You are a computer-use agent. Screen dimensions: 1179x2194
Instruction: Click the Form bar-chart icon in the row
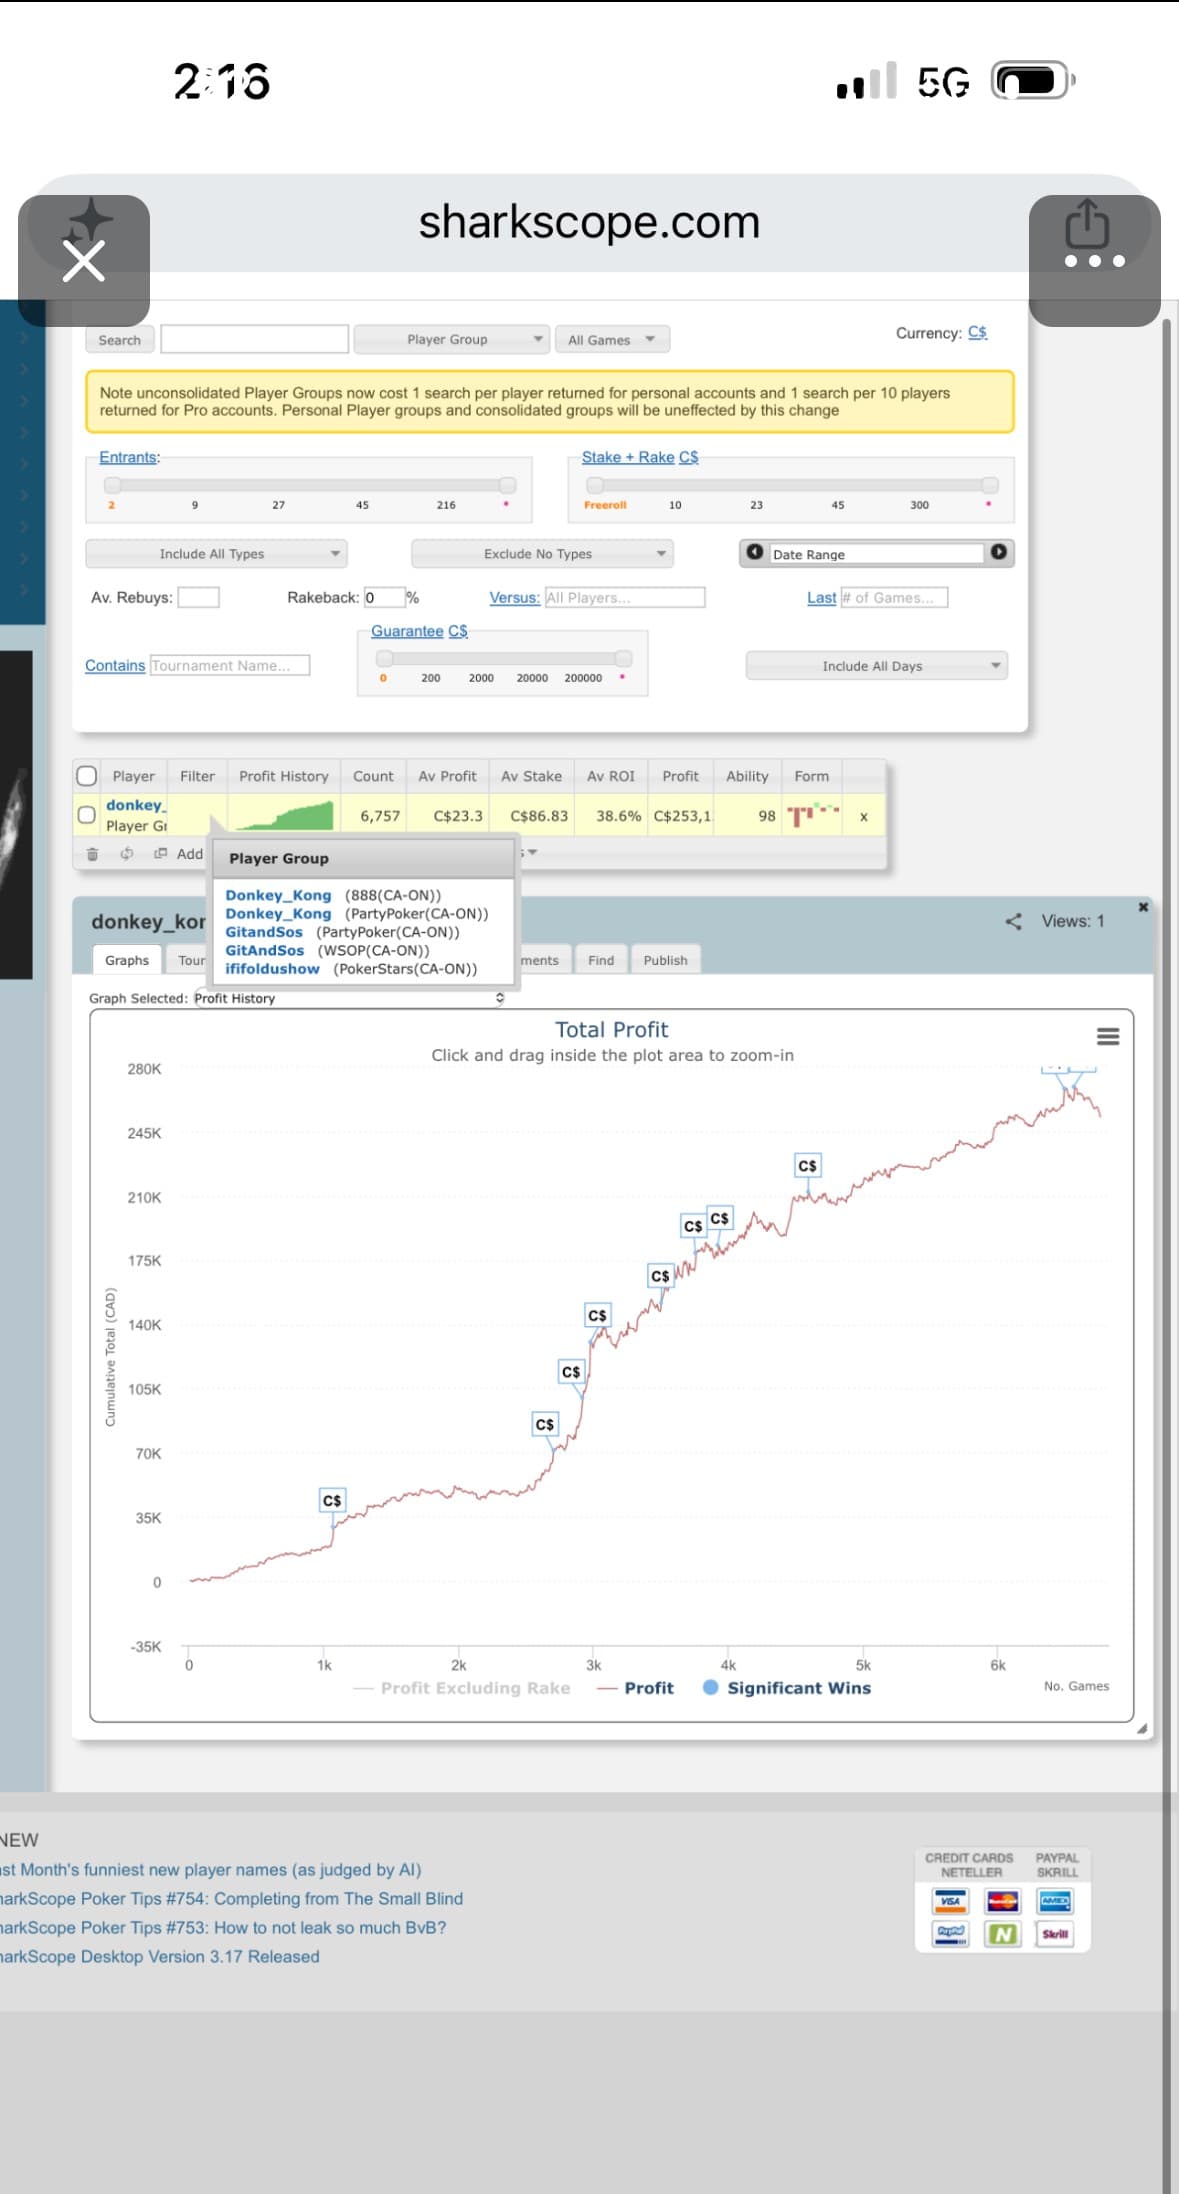click(812, 815)
